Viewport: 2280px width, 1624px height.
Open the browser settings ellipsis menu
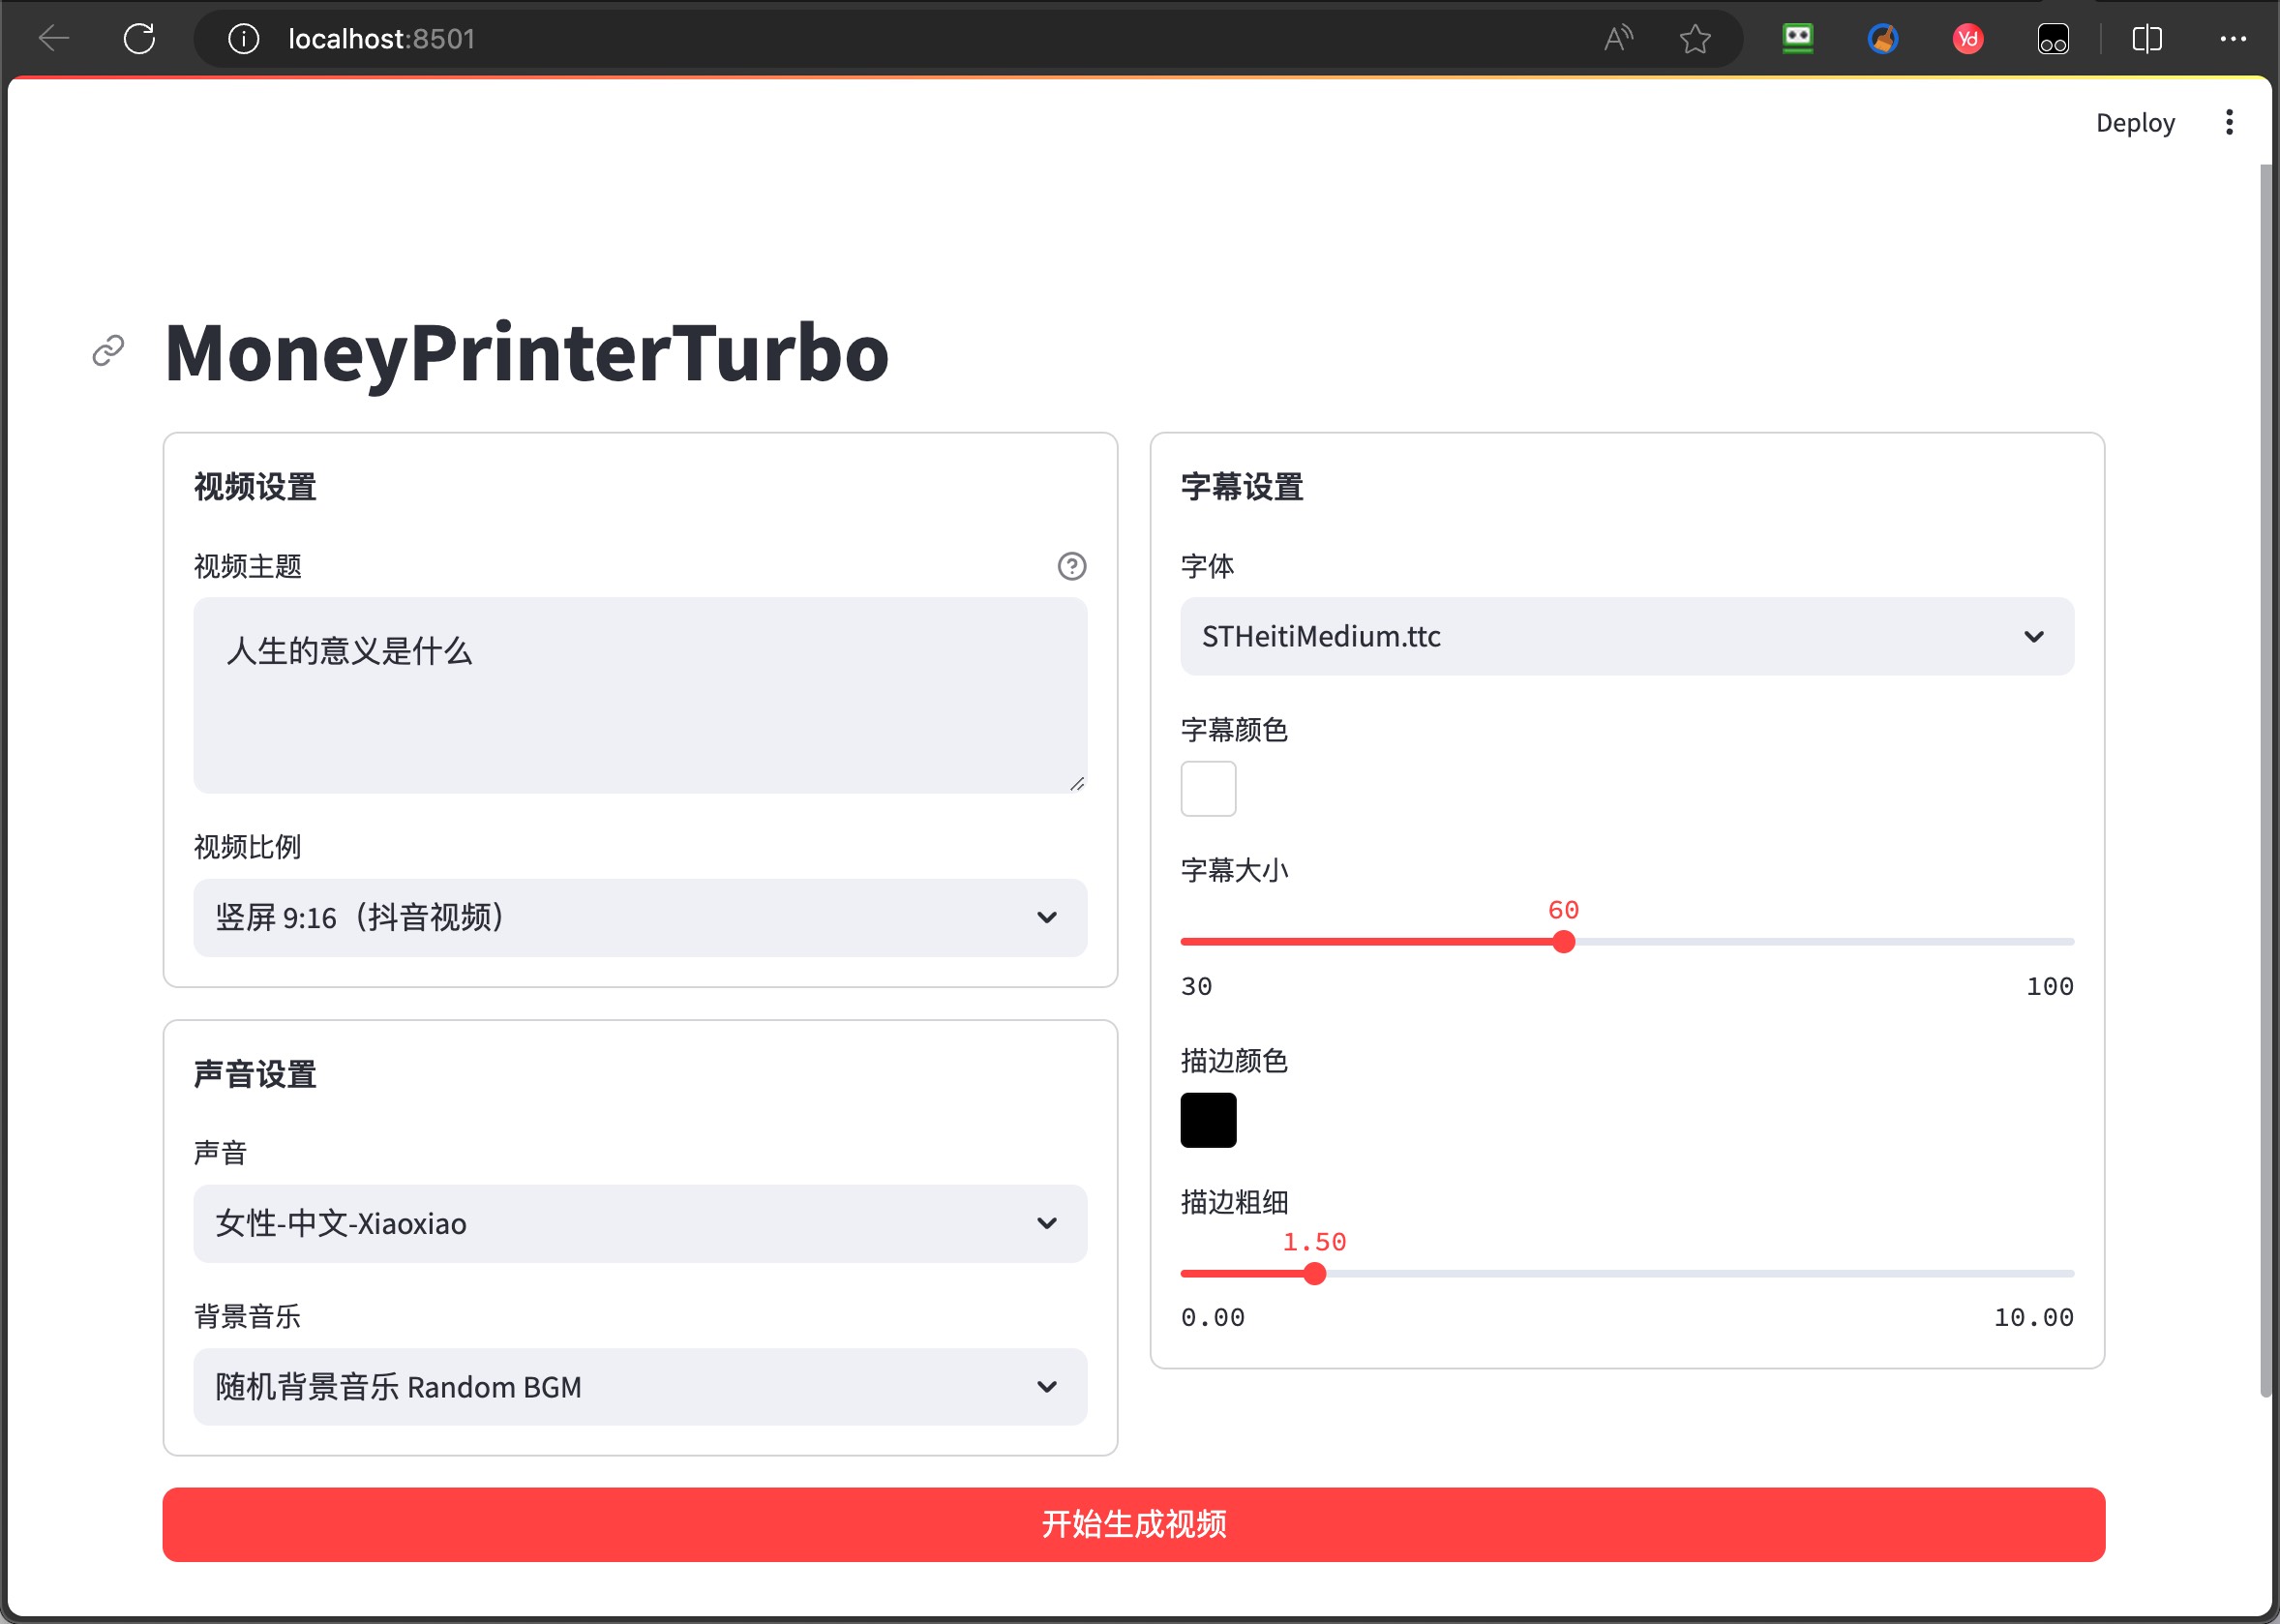click(2232, 39)
